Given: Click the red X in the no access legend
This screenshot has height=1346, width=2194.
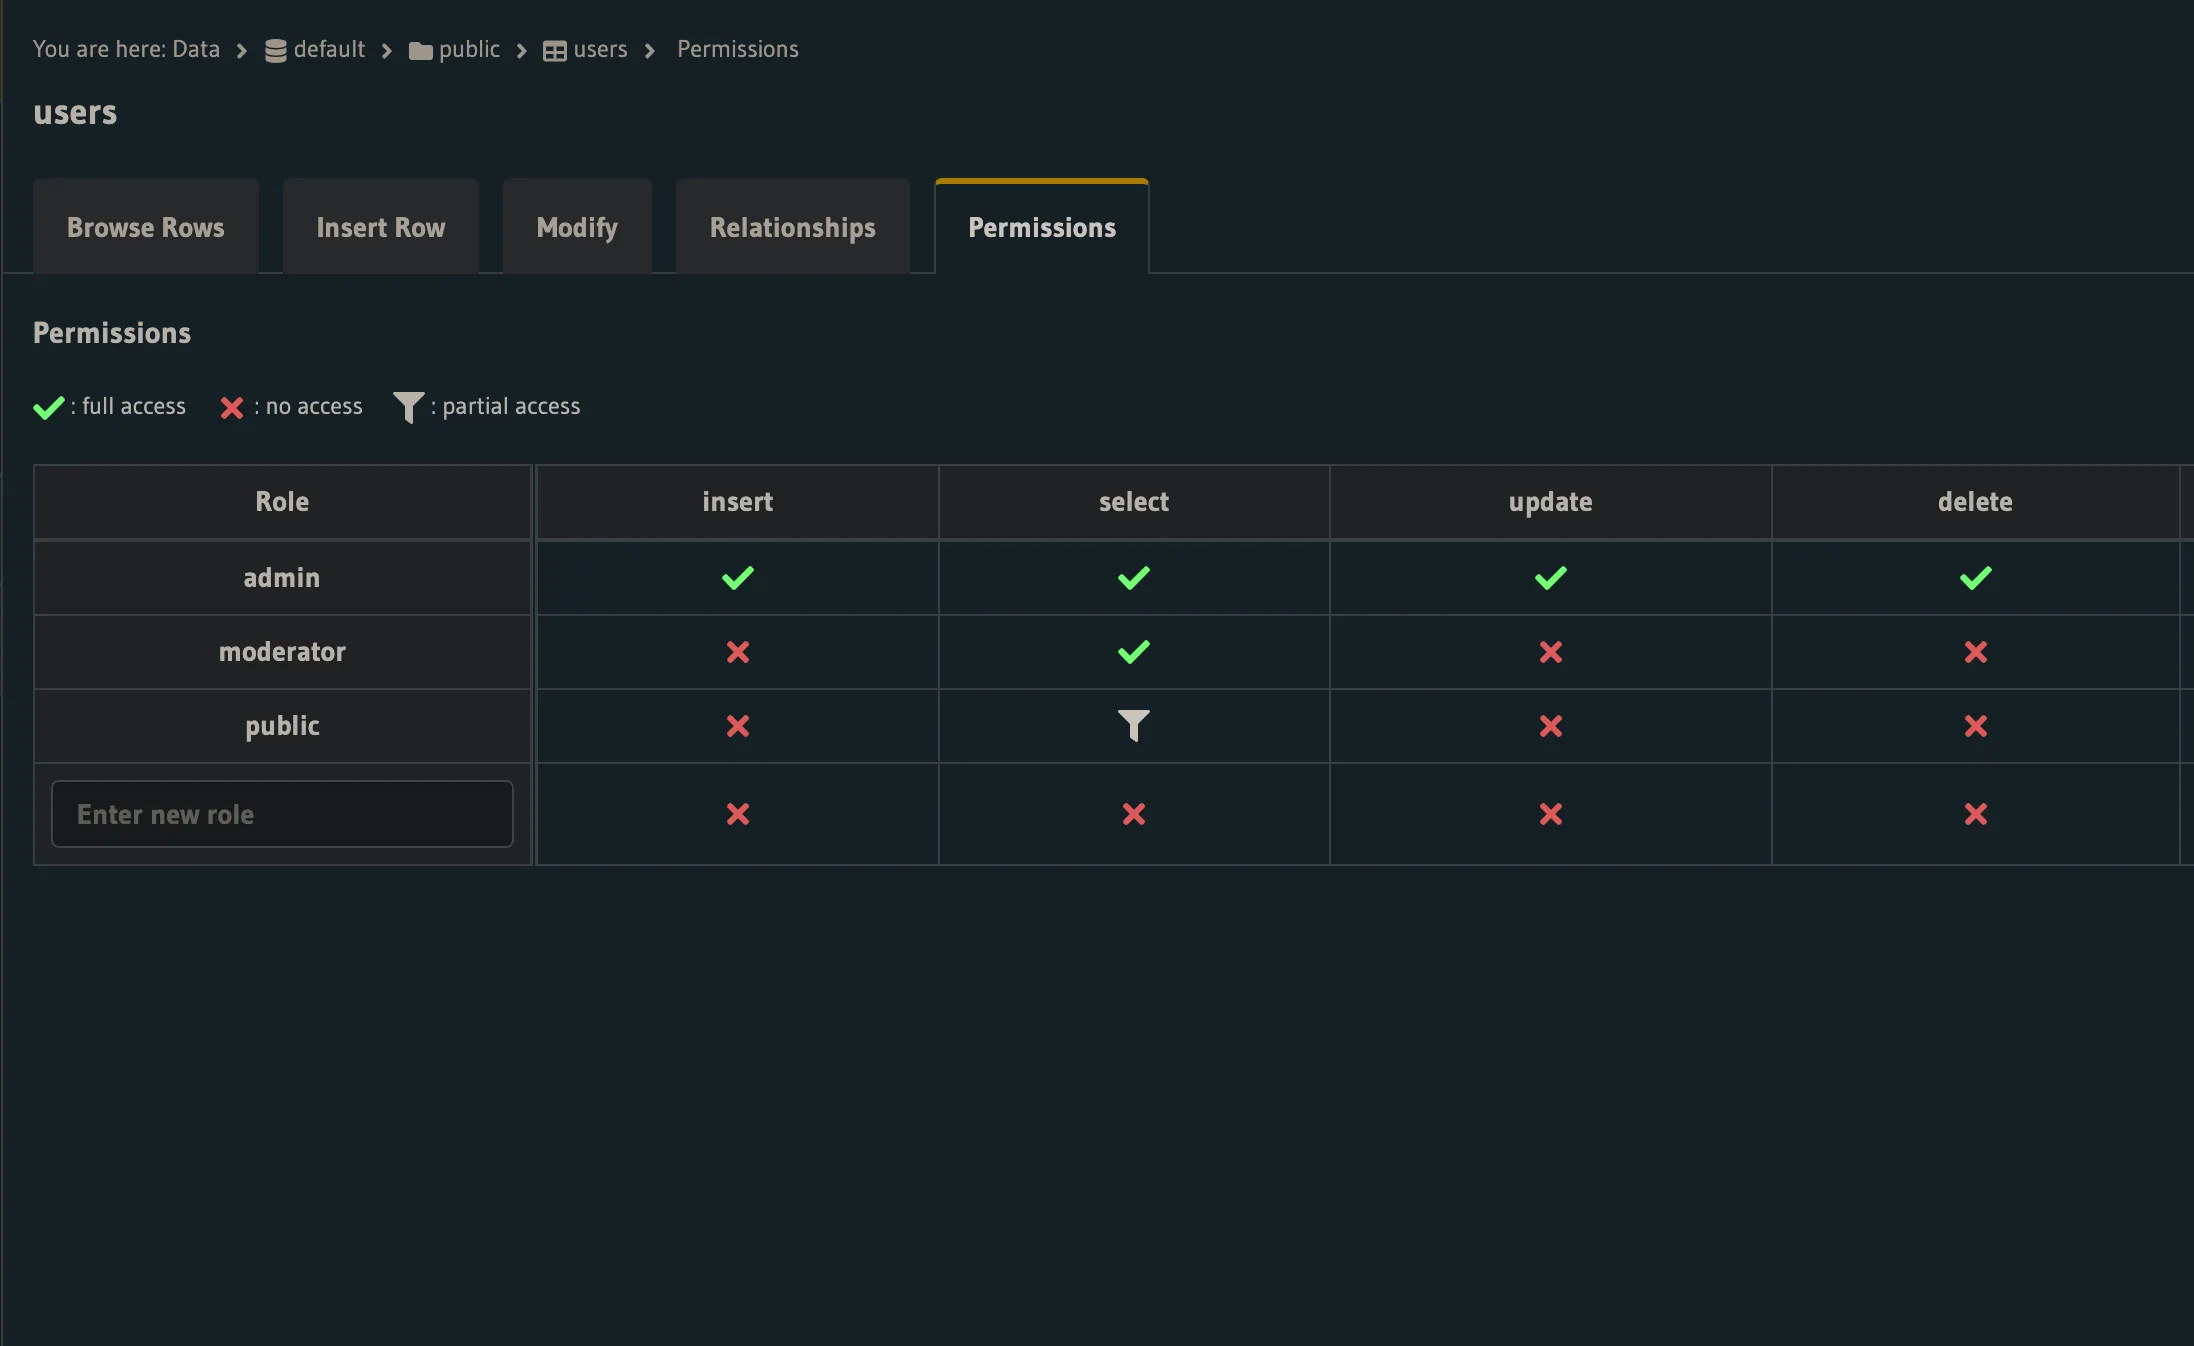Looking at the screenshot, I should (231, 408).
